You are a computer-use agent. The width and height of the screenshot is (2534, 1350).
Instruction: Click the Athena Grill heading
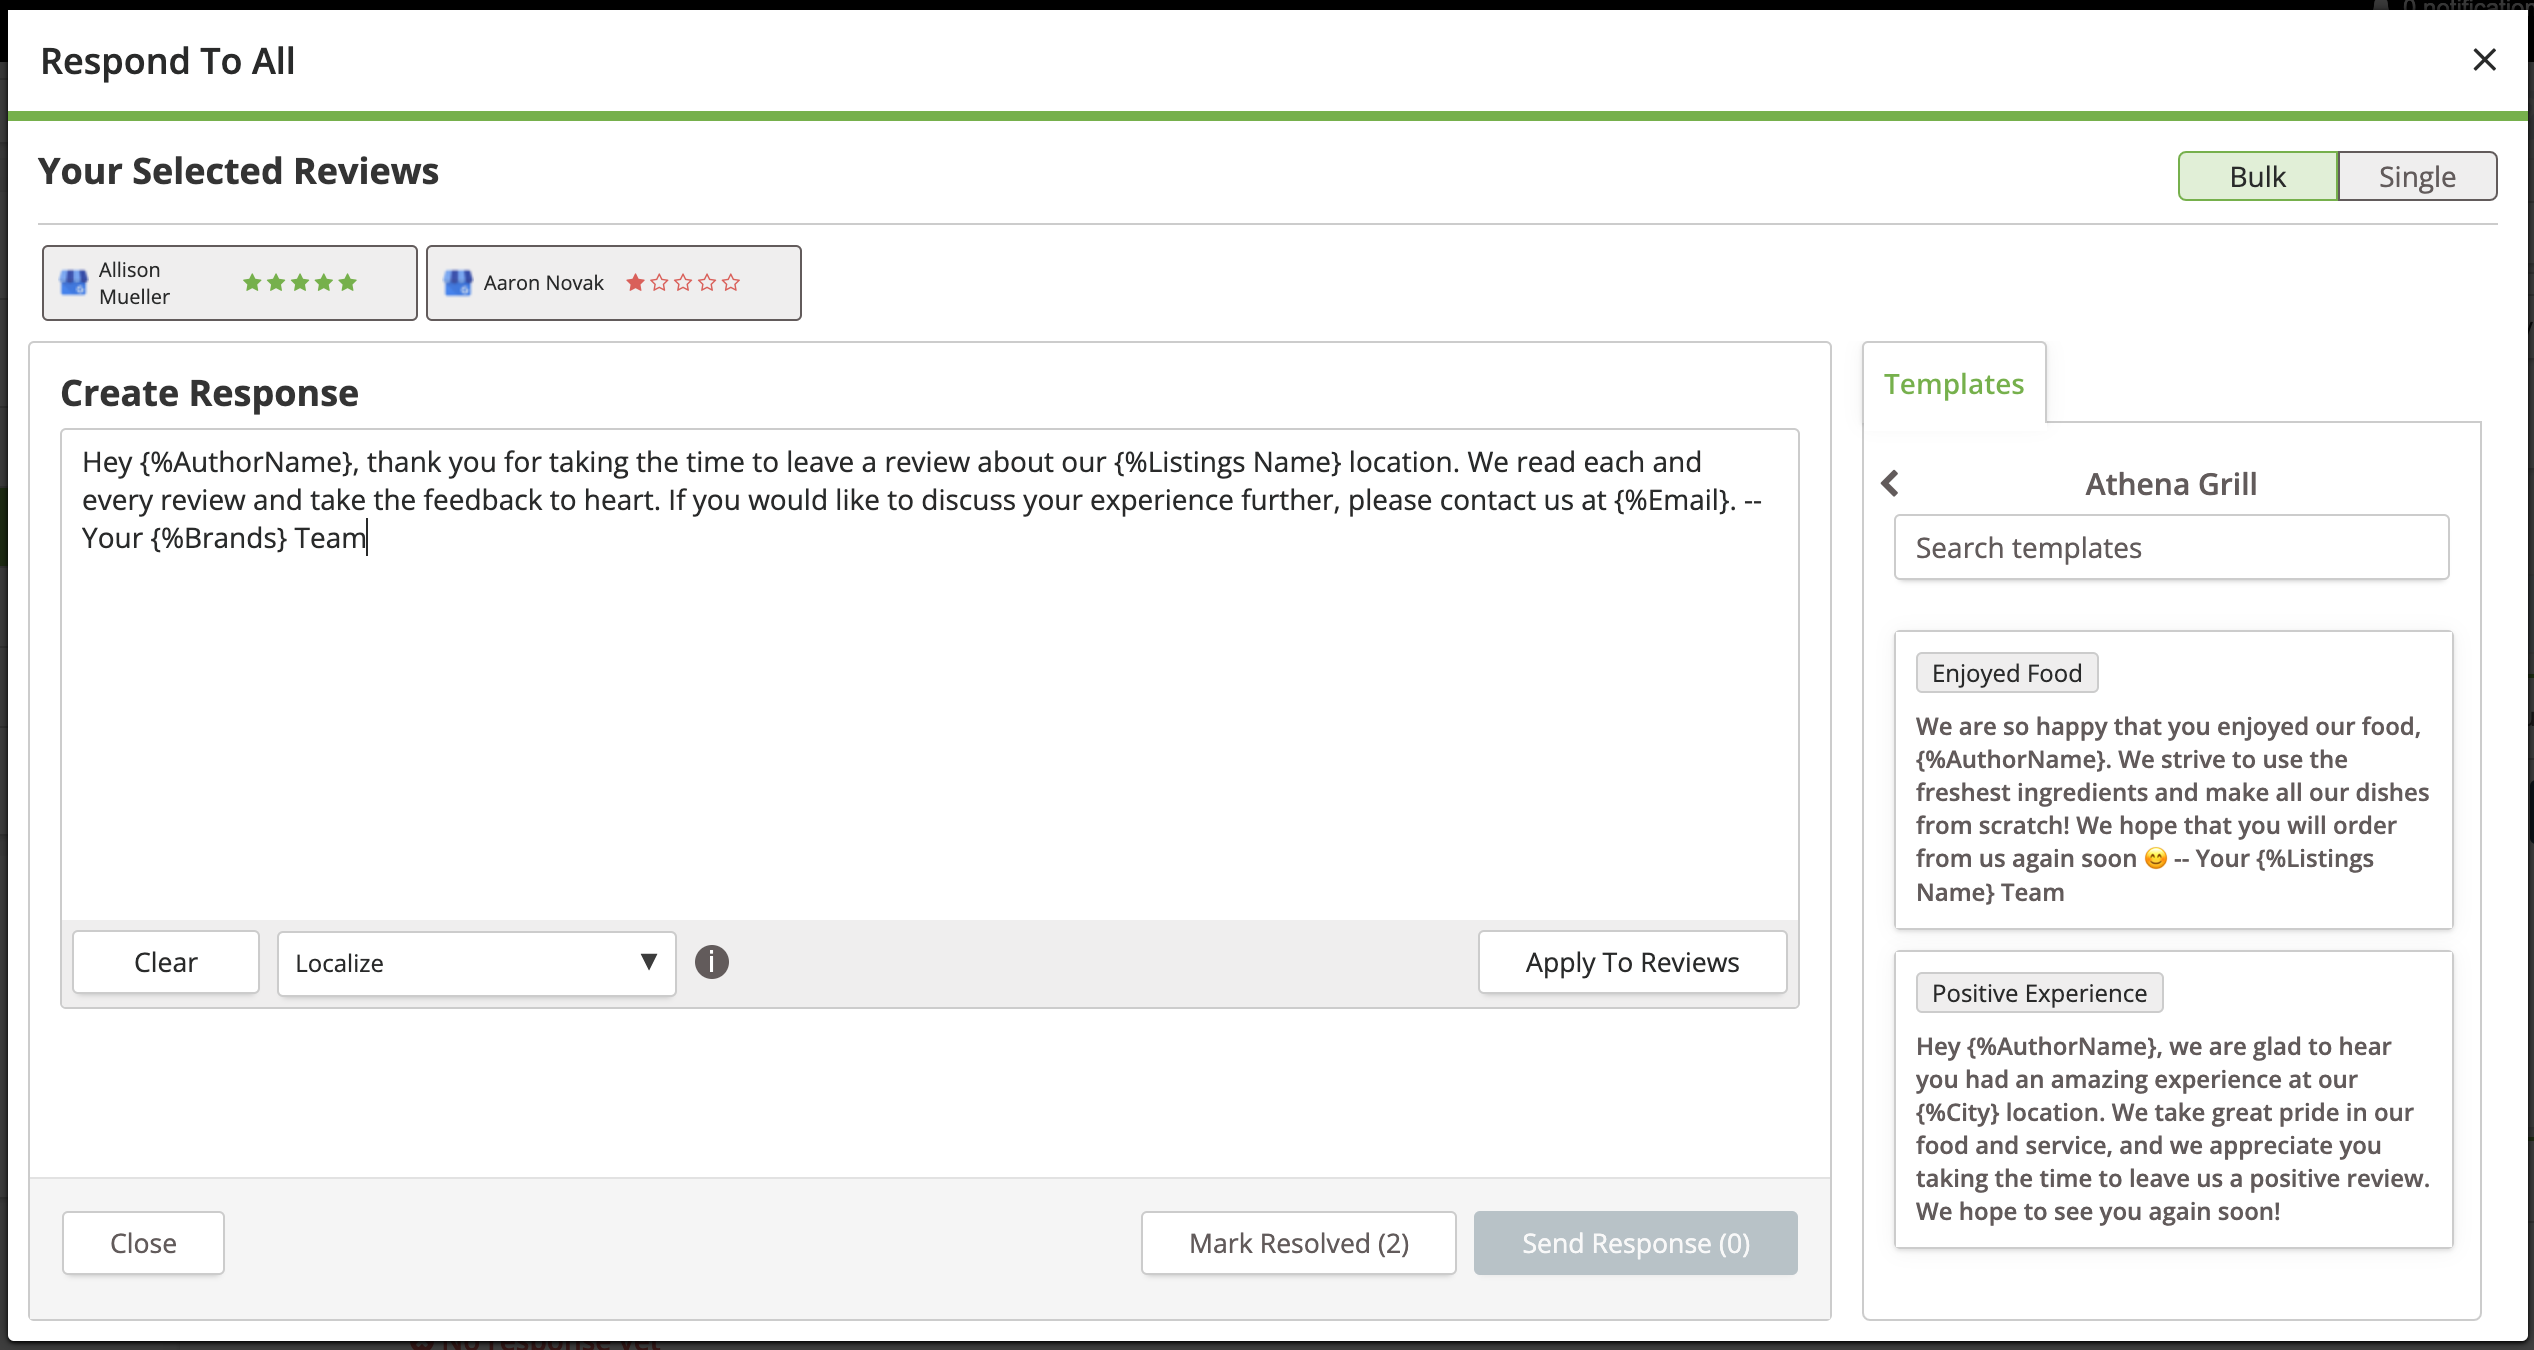tap(2171, 484)
